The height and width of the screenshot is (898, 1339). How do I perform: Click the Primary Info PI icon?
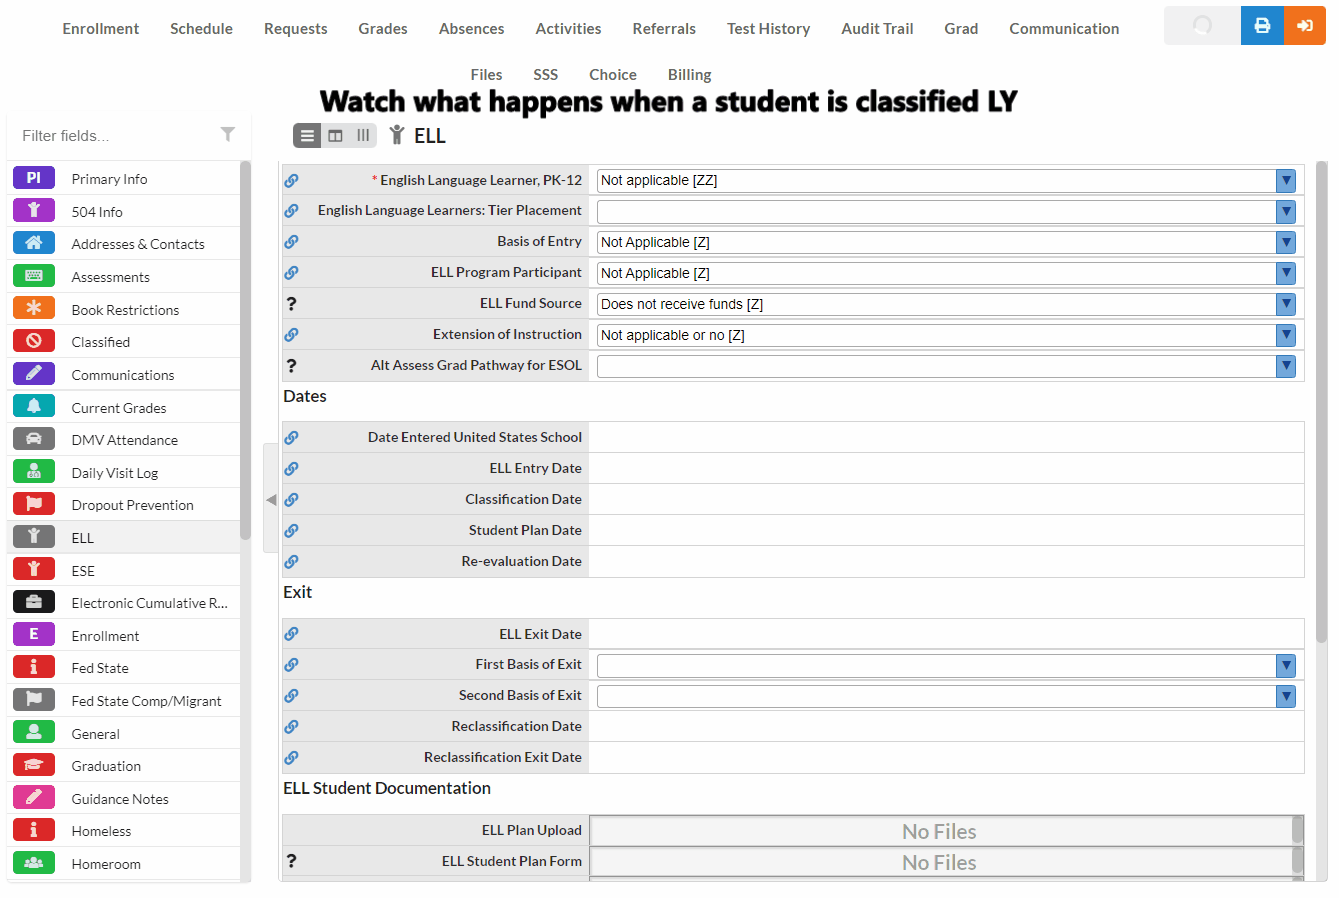34,178
